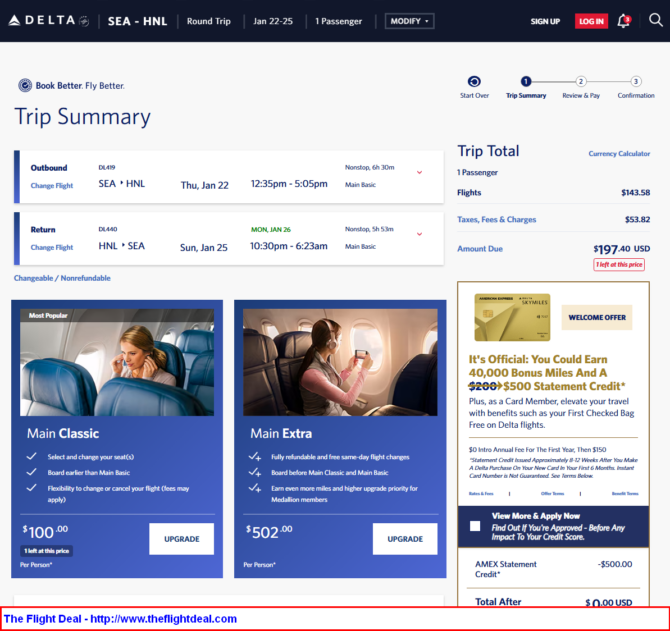Open the notifications bell icon
The width and height of the screenshot is (670, 631).
click(624, 21)
